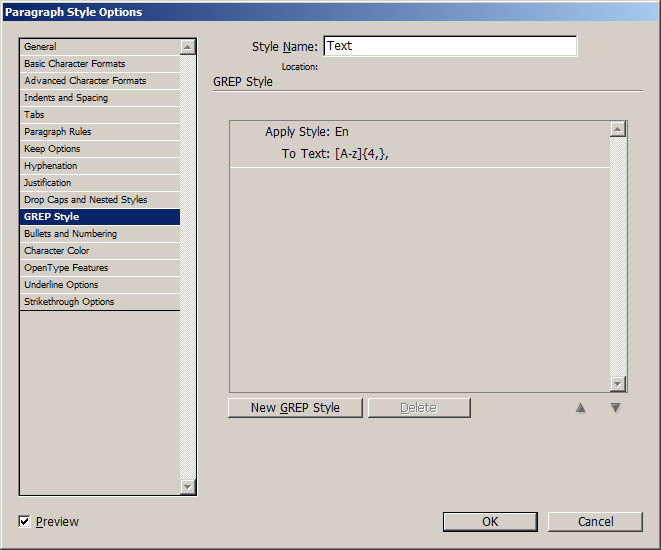Click the Style Name input field
The image size is (661, 550).
pos(450,46)
